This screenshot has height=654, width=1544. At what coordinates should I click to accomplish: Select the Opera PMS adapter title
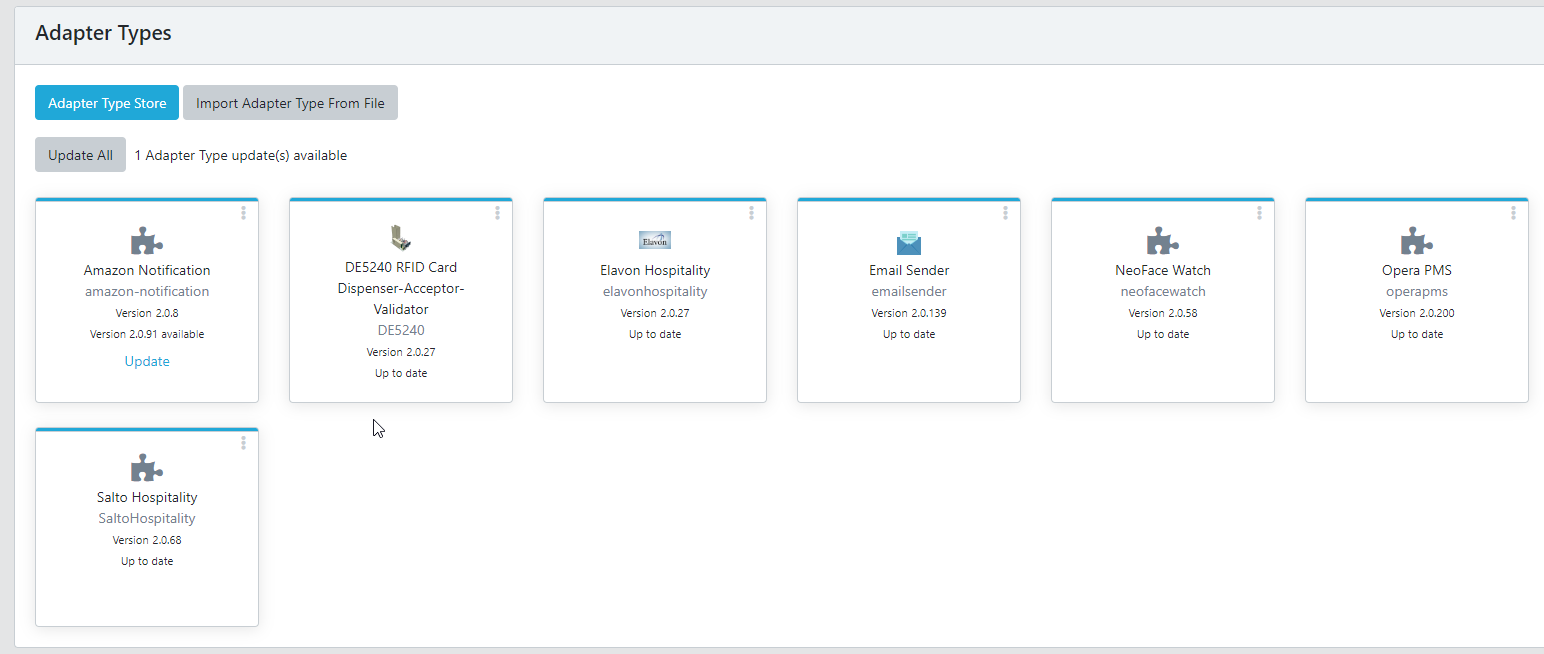click(1417, 270)
